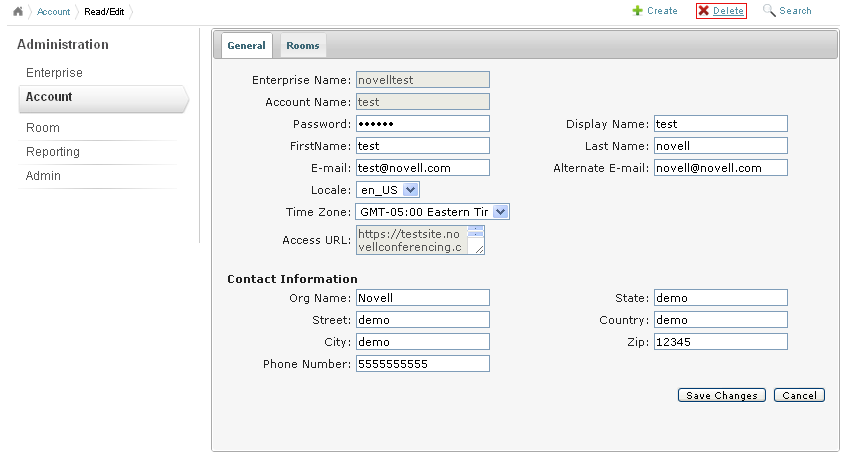Go to Room in sidebar
851x462 pixels.
pyautogui.click(x=43, y=128)
